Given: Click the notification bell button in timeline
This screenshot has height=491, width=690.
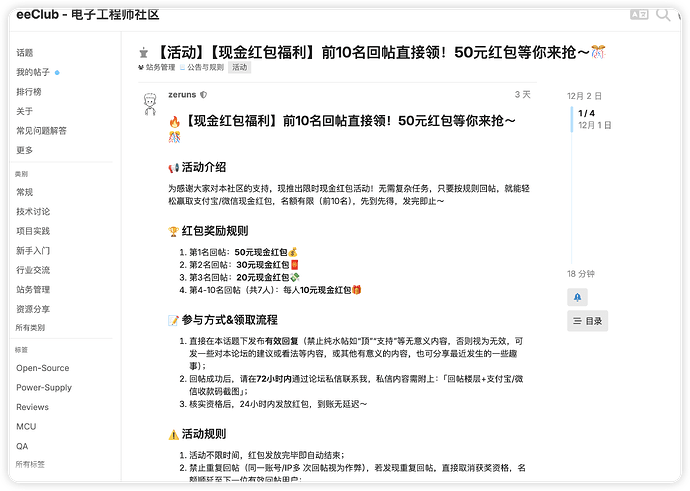Looking at the screenshot, I should 578,297.
